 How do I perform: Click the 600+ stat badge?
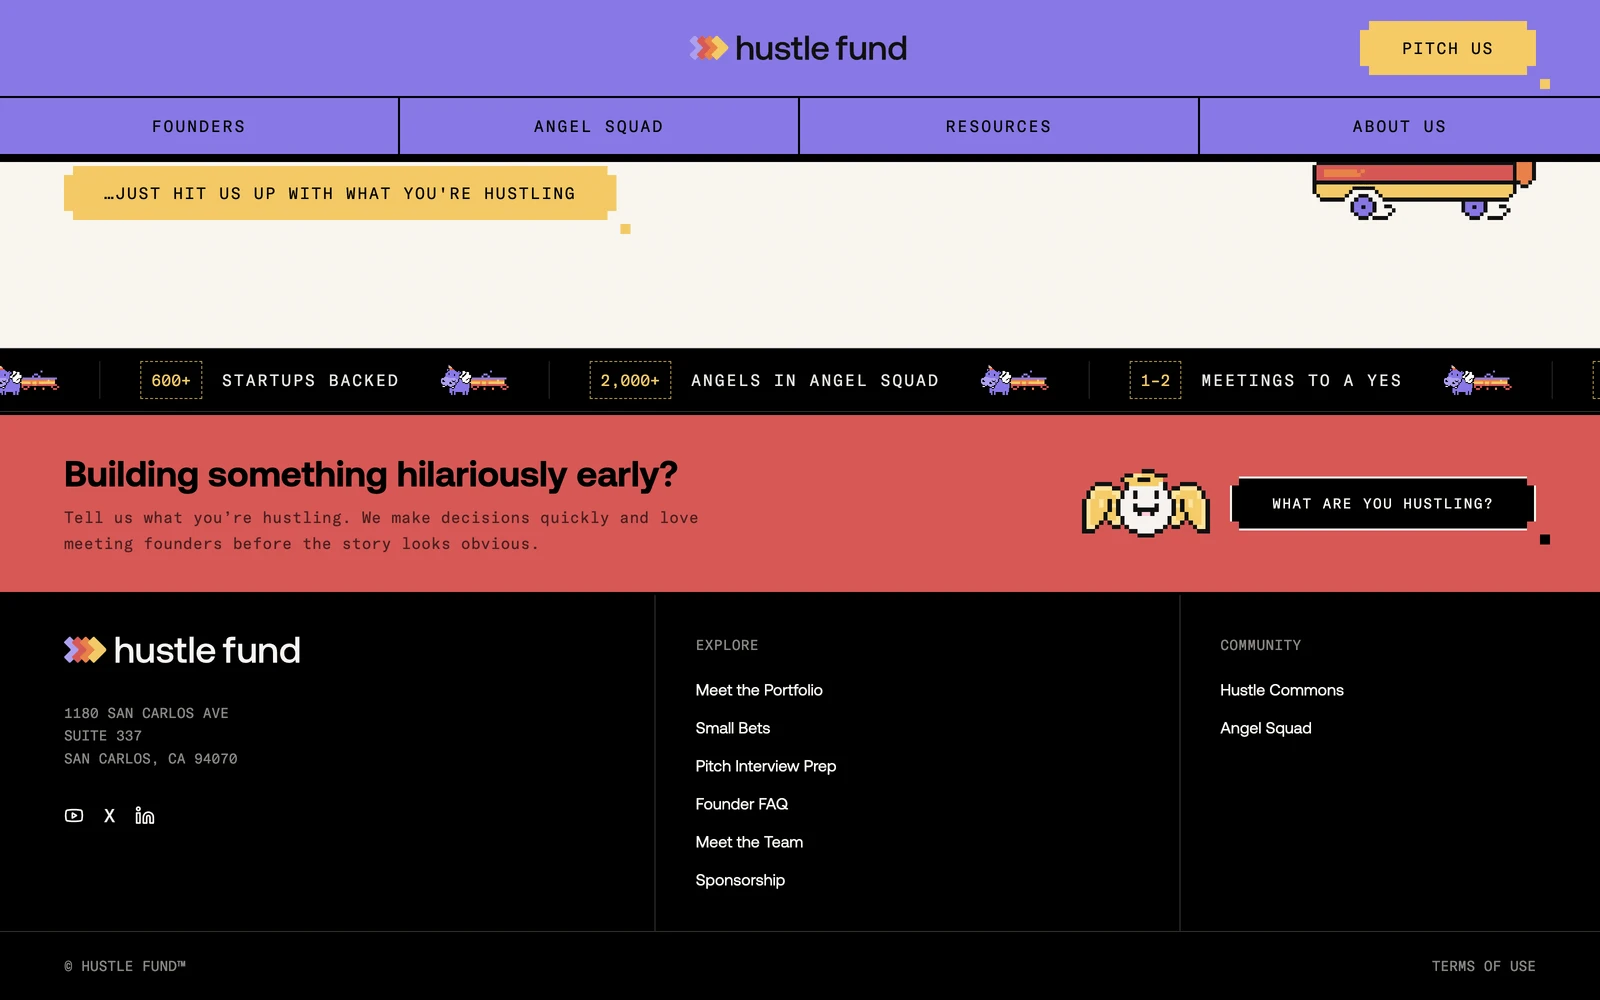[171, 380]
